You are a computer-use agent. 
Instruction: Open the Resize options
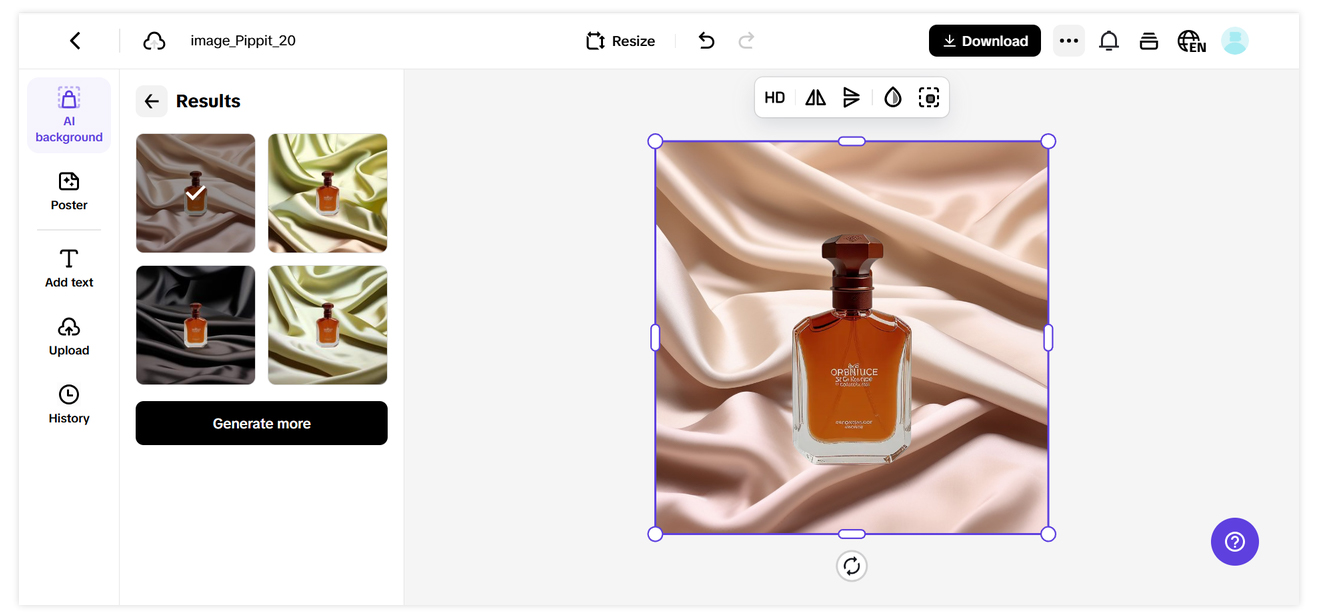tap(621, 41)
